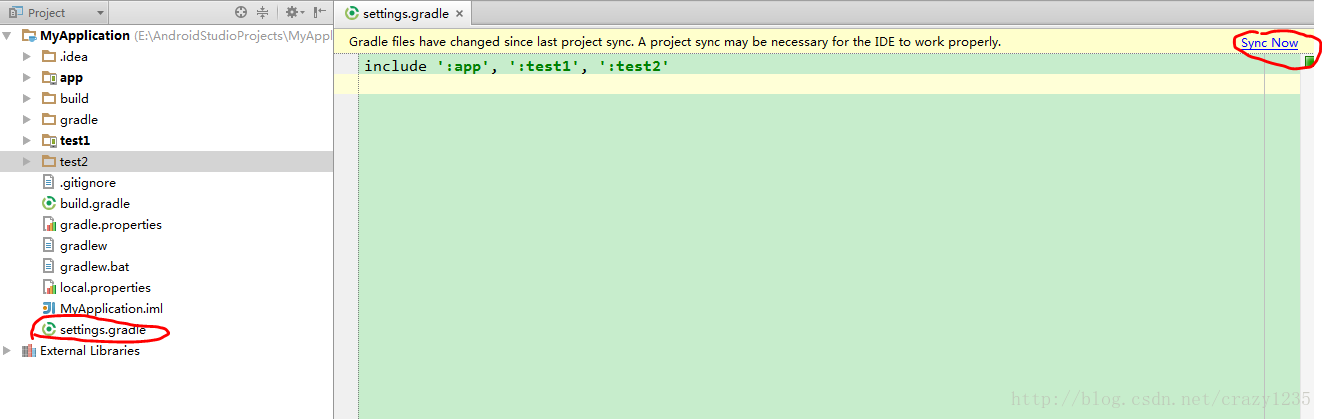
Task: Click the MyApplication.iml file icon
Action: coord(49,308)
